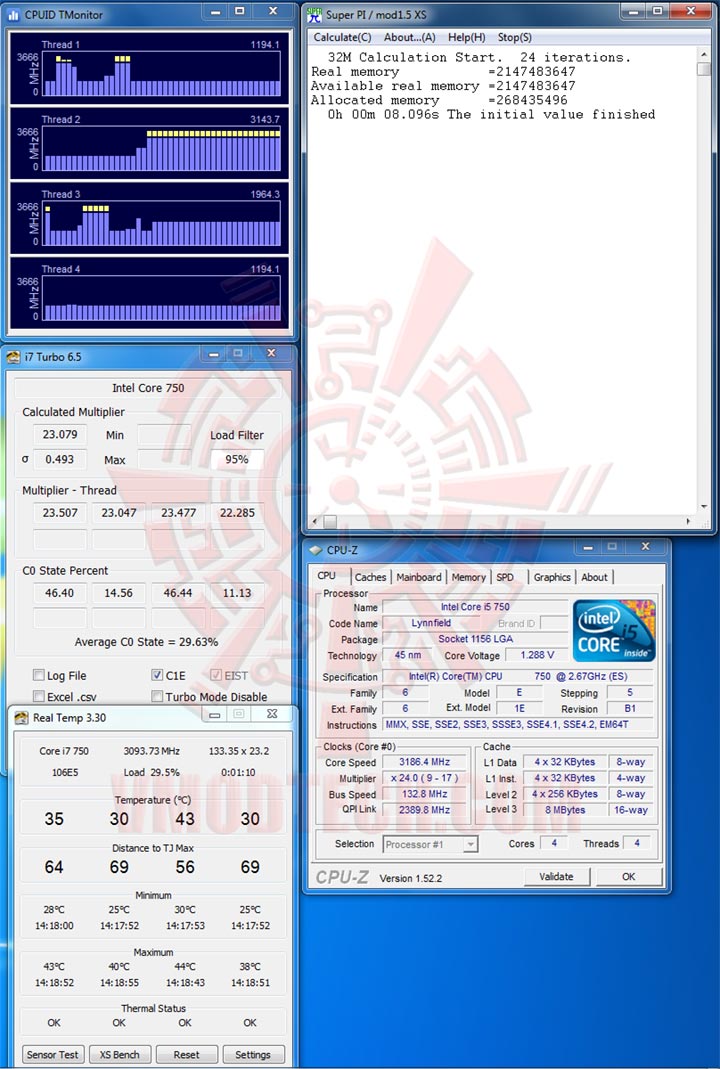
Task: Click the Real Temp 3.30 title icon
Action: click(21, 717)
